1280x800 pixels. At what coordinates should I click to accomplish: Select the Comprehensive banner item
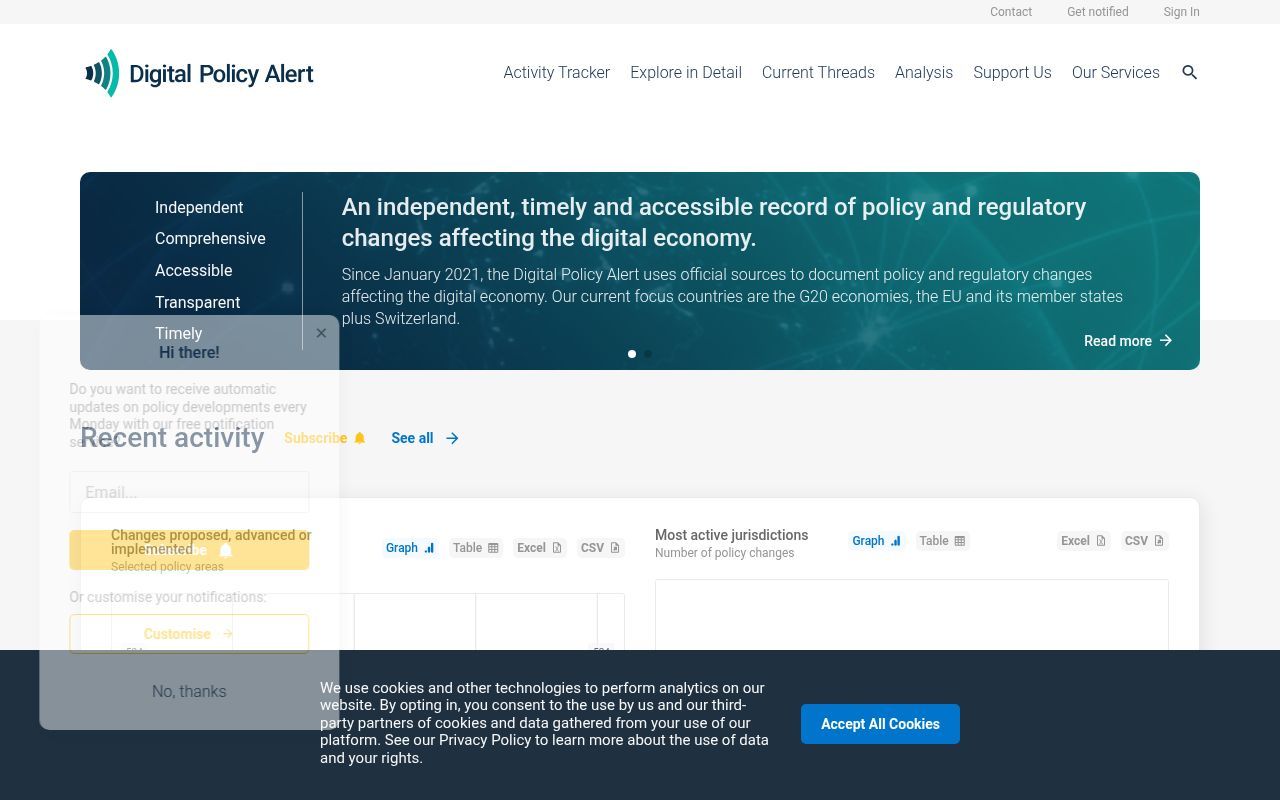pos(210,238)
